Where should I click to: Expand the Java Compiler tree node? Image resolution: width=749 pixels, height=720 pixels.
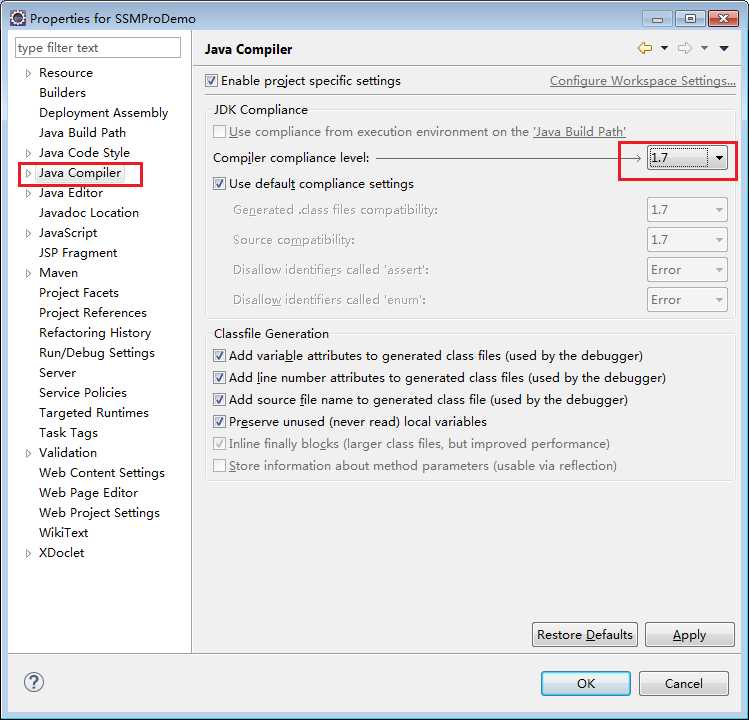click(x=28, y=173)
